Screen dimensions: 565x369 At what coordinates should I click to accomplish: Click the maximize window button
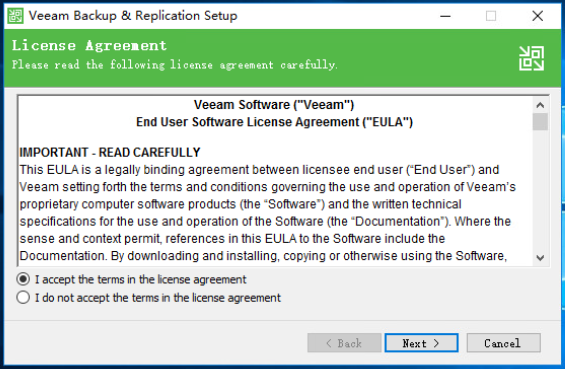tap(491, 16)
